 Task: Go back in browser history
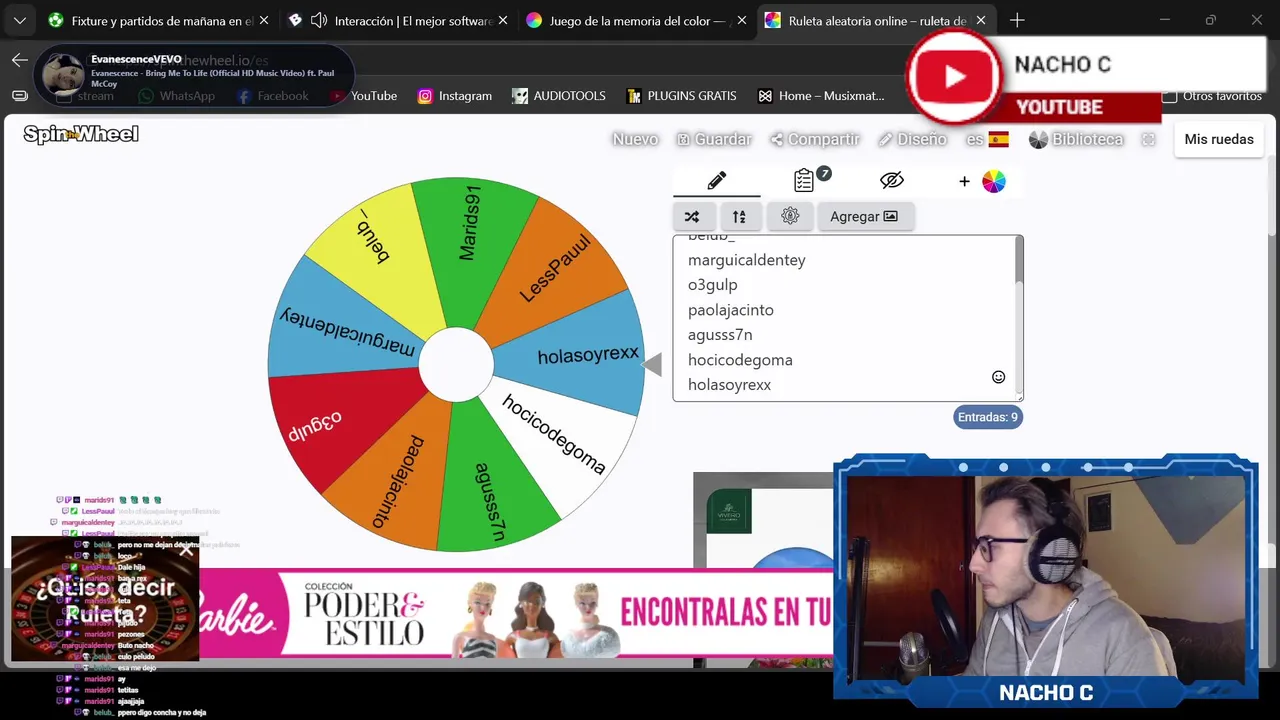tap(20, 60)
